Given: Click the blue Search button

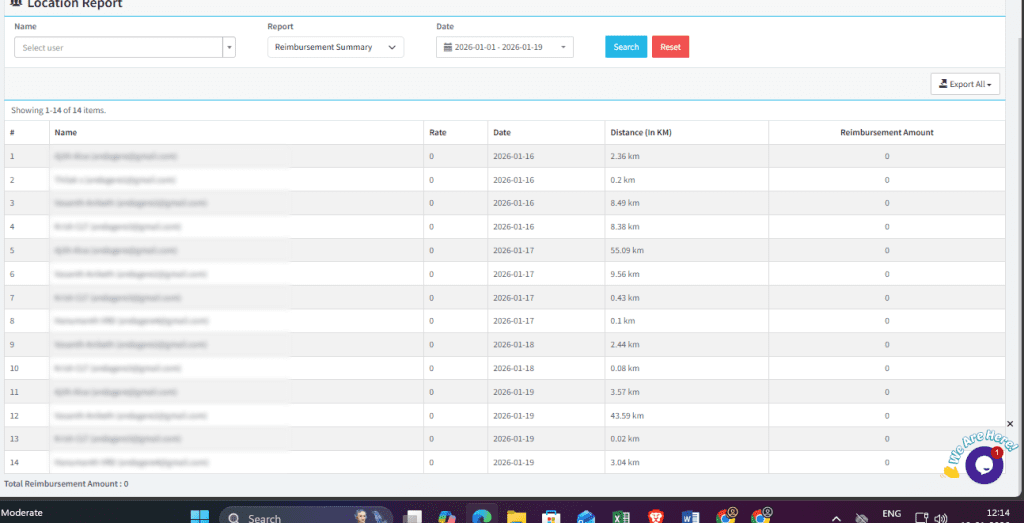Looking at the screenshot, I should (626, 47).
